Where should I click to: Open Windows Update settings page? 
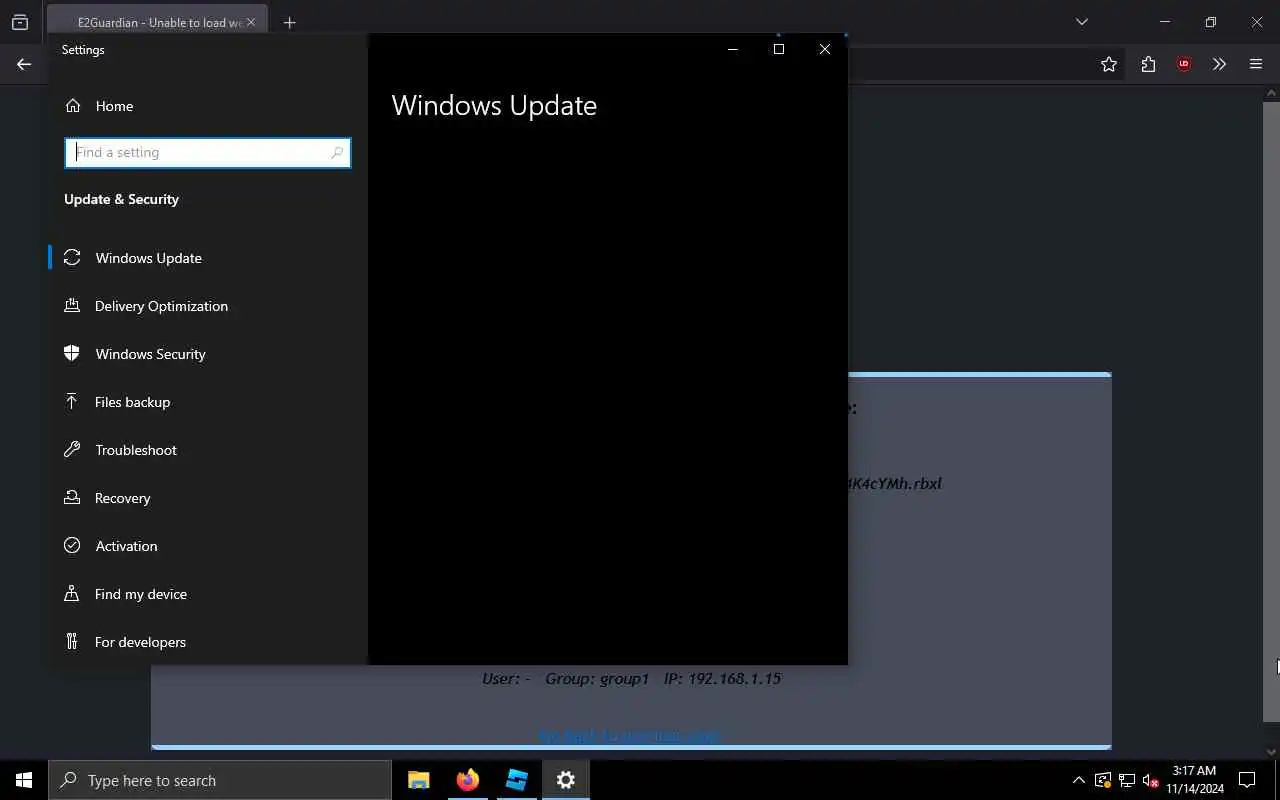[x=208, y=258]
